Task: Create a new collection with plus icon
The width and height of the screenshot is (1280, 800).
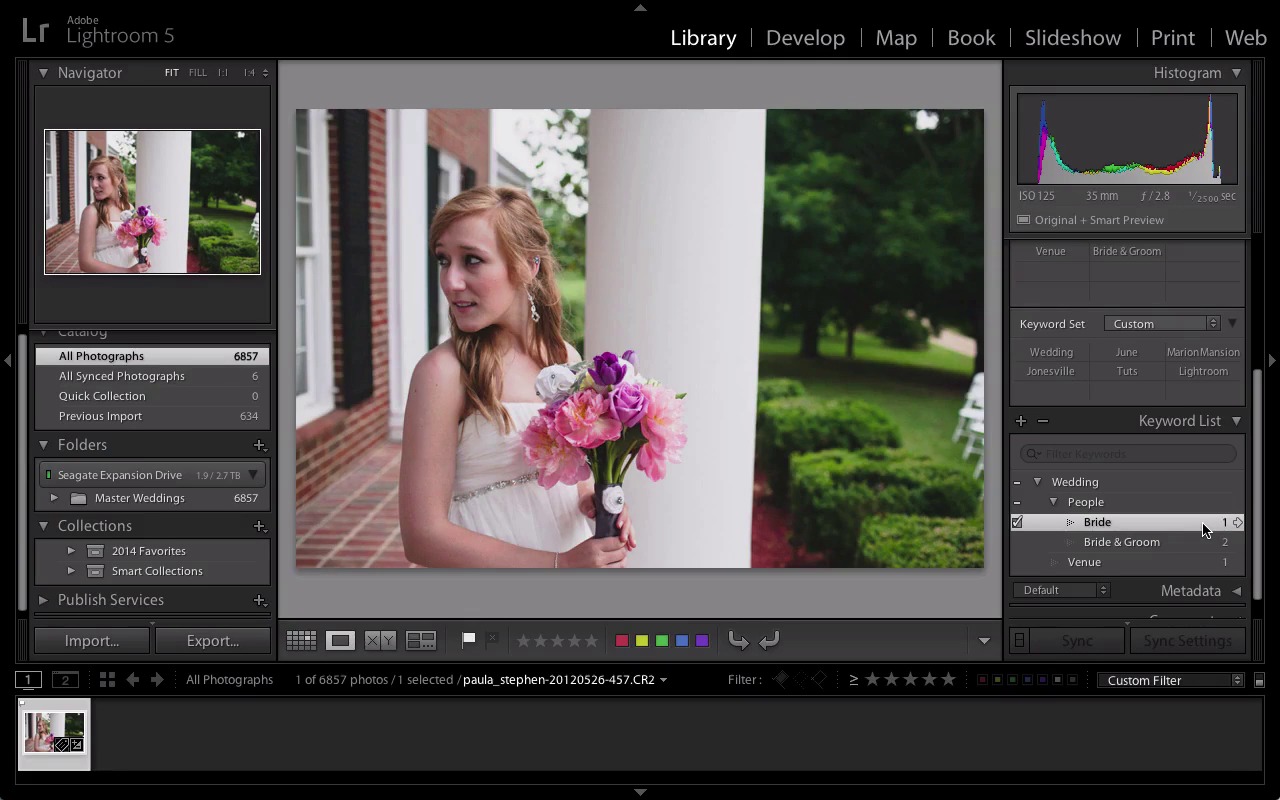Action: (x=259, y=526)
